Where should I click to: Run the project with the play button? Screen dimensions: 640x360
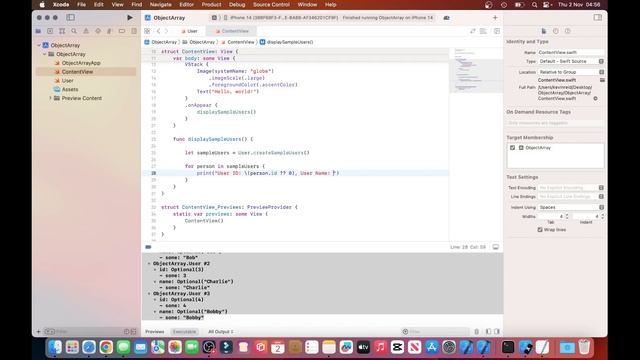point(129,18)
